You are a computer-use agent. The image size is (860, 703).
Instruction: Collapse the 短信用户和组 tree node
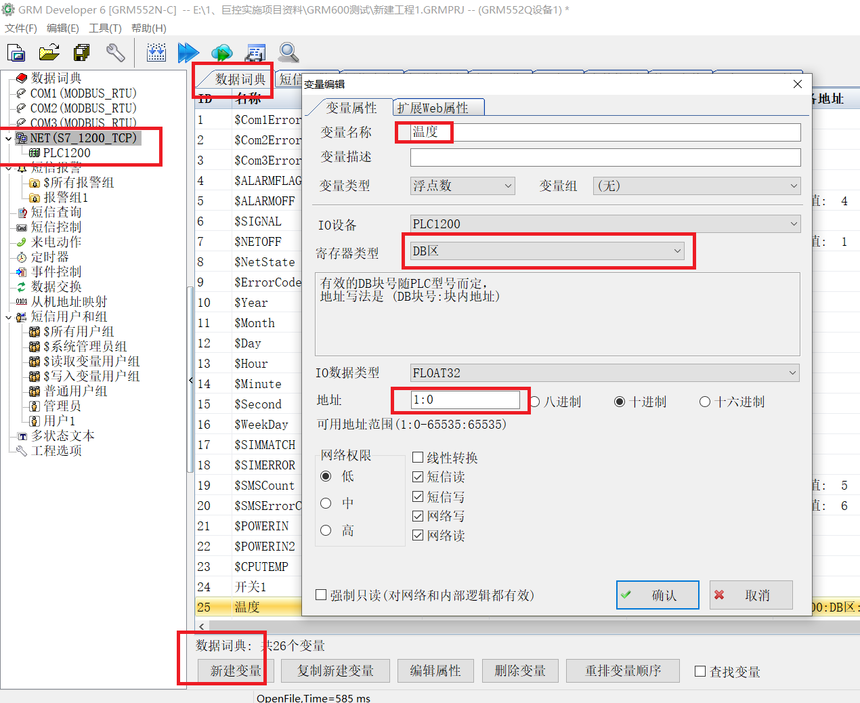click(8, 317)
